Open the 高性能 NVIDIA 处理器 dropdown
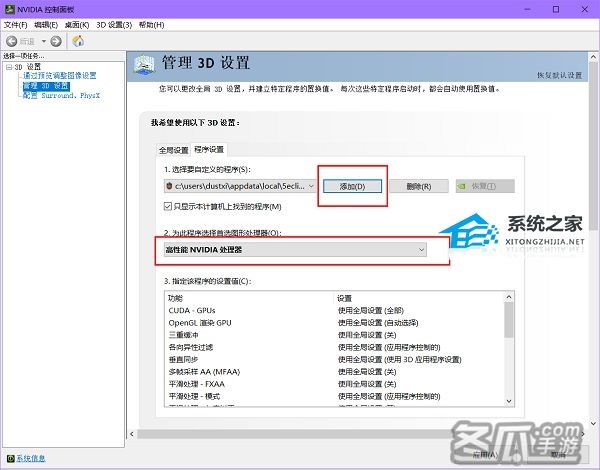This screenshot has width=600, height=470. 295,250
